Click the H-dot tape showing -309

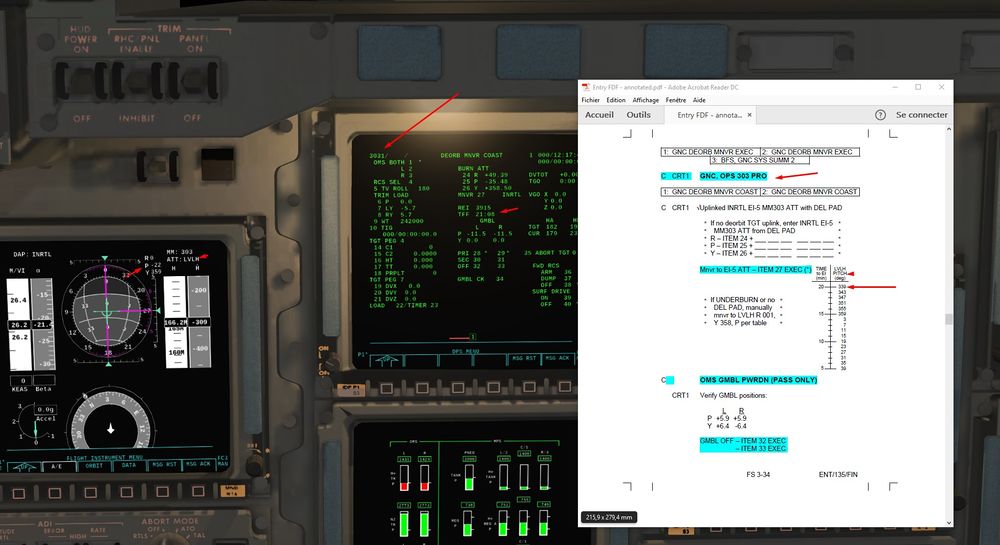200,322
